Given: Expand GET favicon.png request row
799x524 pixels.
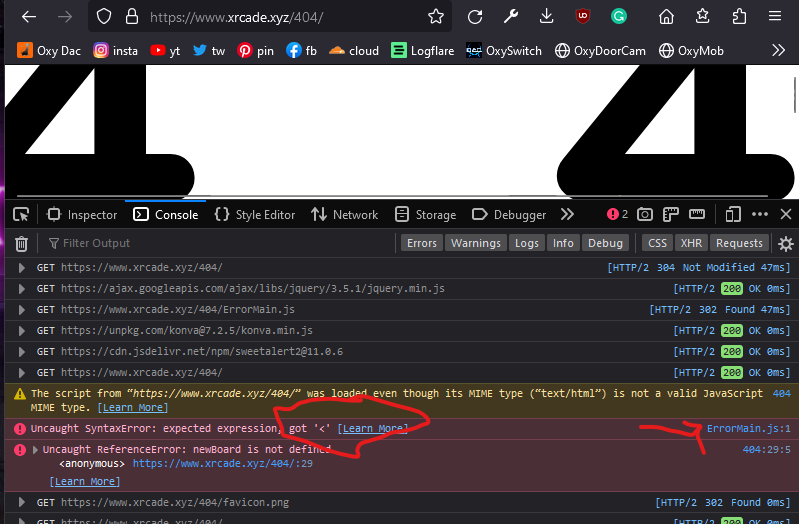Looking at the screenshot, I should pos(21,502).
